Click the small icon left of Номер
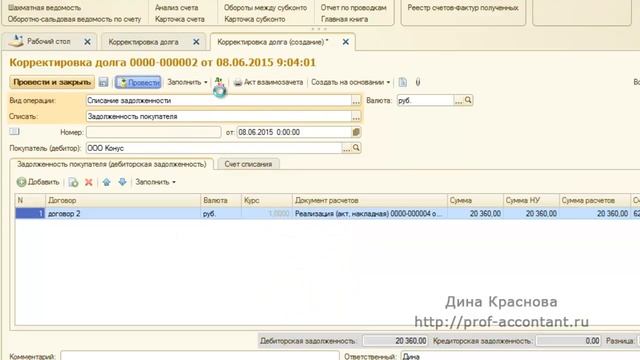The image size is (640, 360). click(x=14, y=131)
